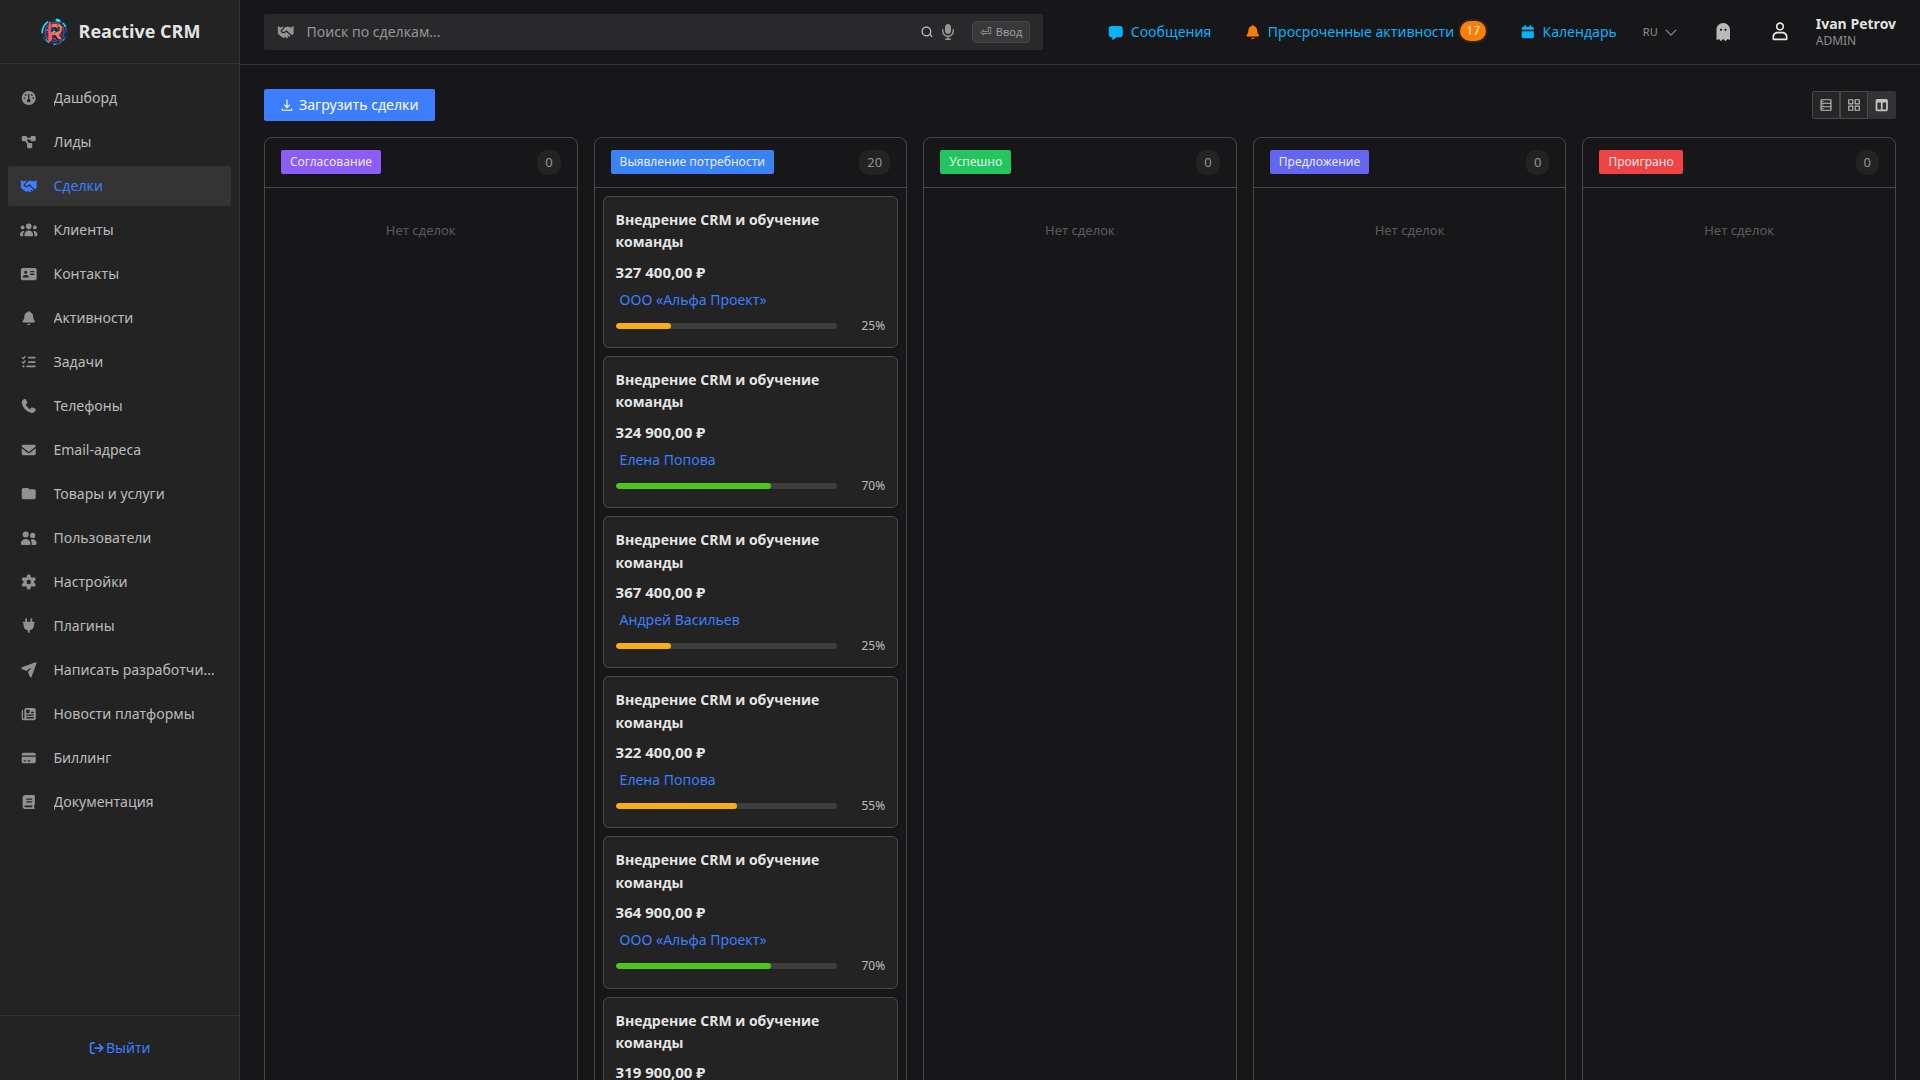Open Лиды in the sidebar
Screen dimensions: 1920x1080
tap(119, 142)
